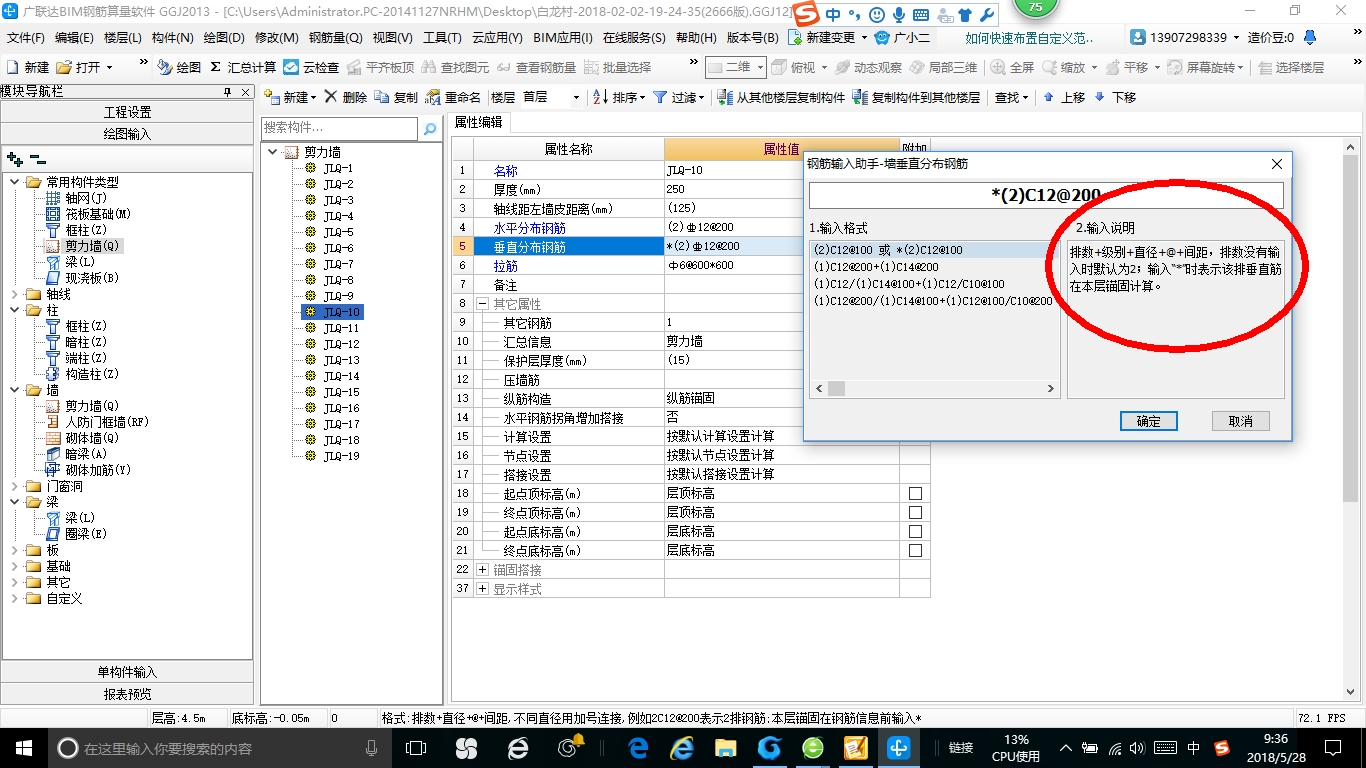Open the 文件(F) menu
The height and width of the screenshot is (768, 1366).
[26, 38]
